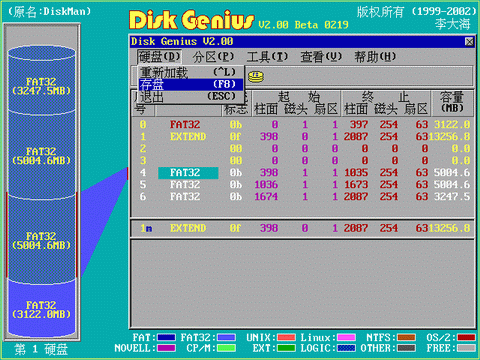Choose 重新加载 (^L) from the menu
This screenshot has height=360, width=480.
[191, 72]
